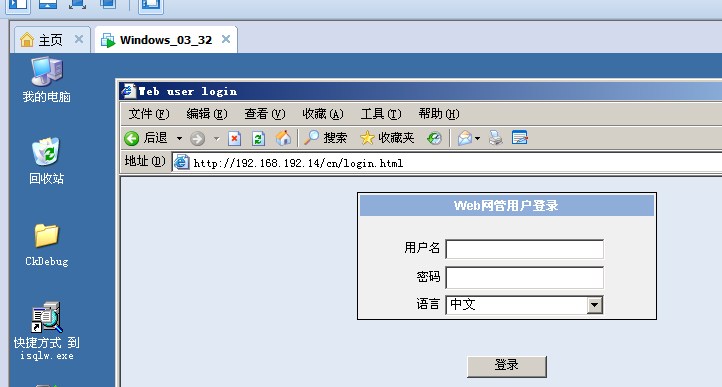The image size is (722, 387).
Task: Click the Refresh page icon
Action: point(258,138)
